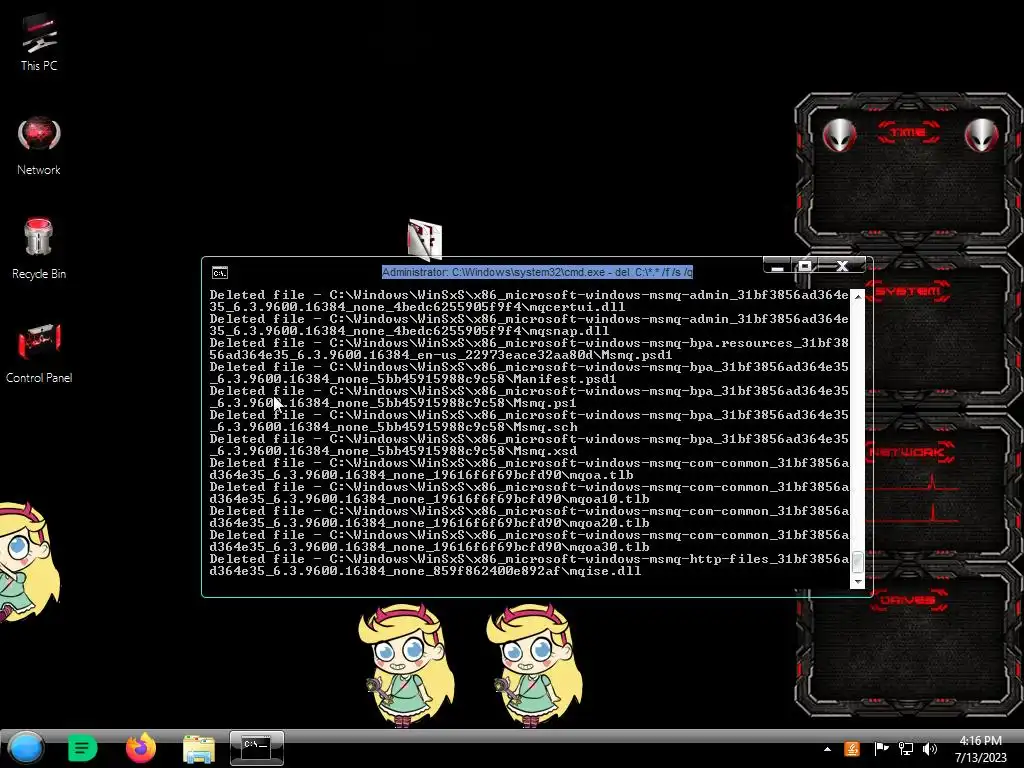Click the left of the two bottom cartoon girls
Viewport: 1024px width, 768px height.
coord(406,665)
